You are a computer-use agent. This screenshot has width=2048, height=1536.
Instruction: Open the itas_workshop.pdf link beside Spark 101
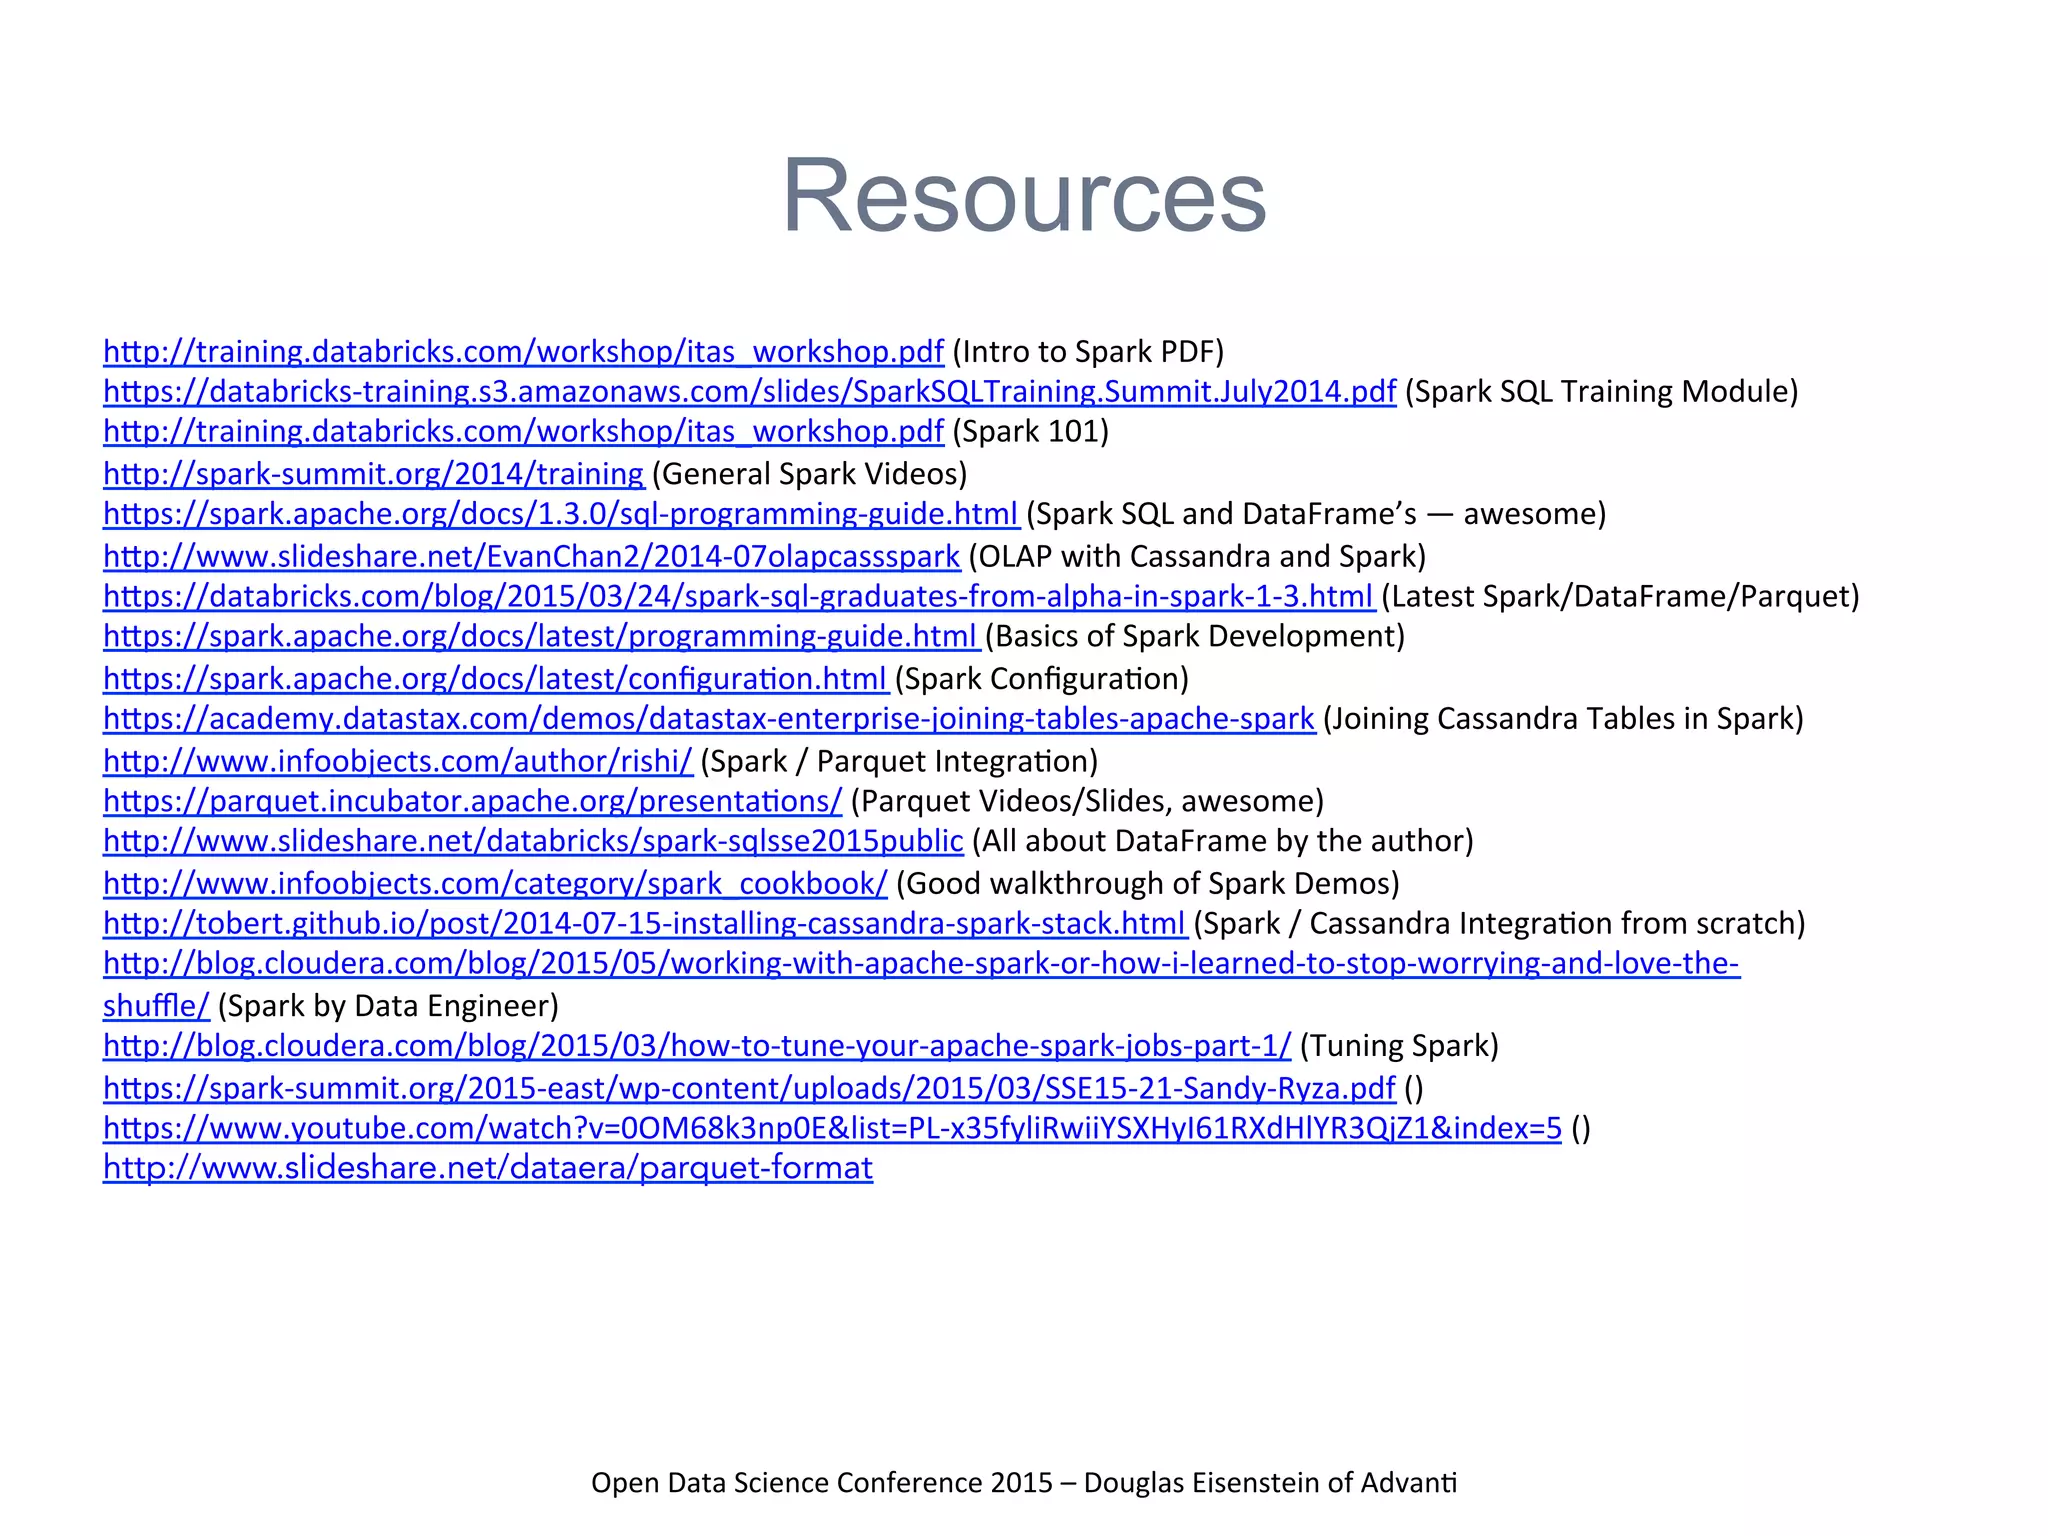pyautogui.click(x=523, y=432)
